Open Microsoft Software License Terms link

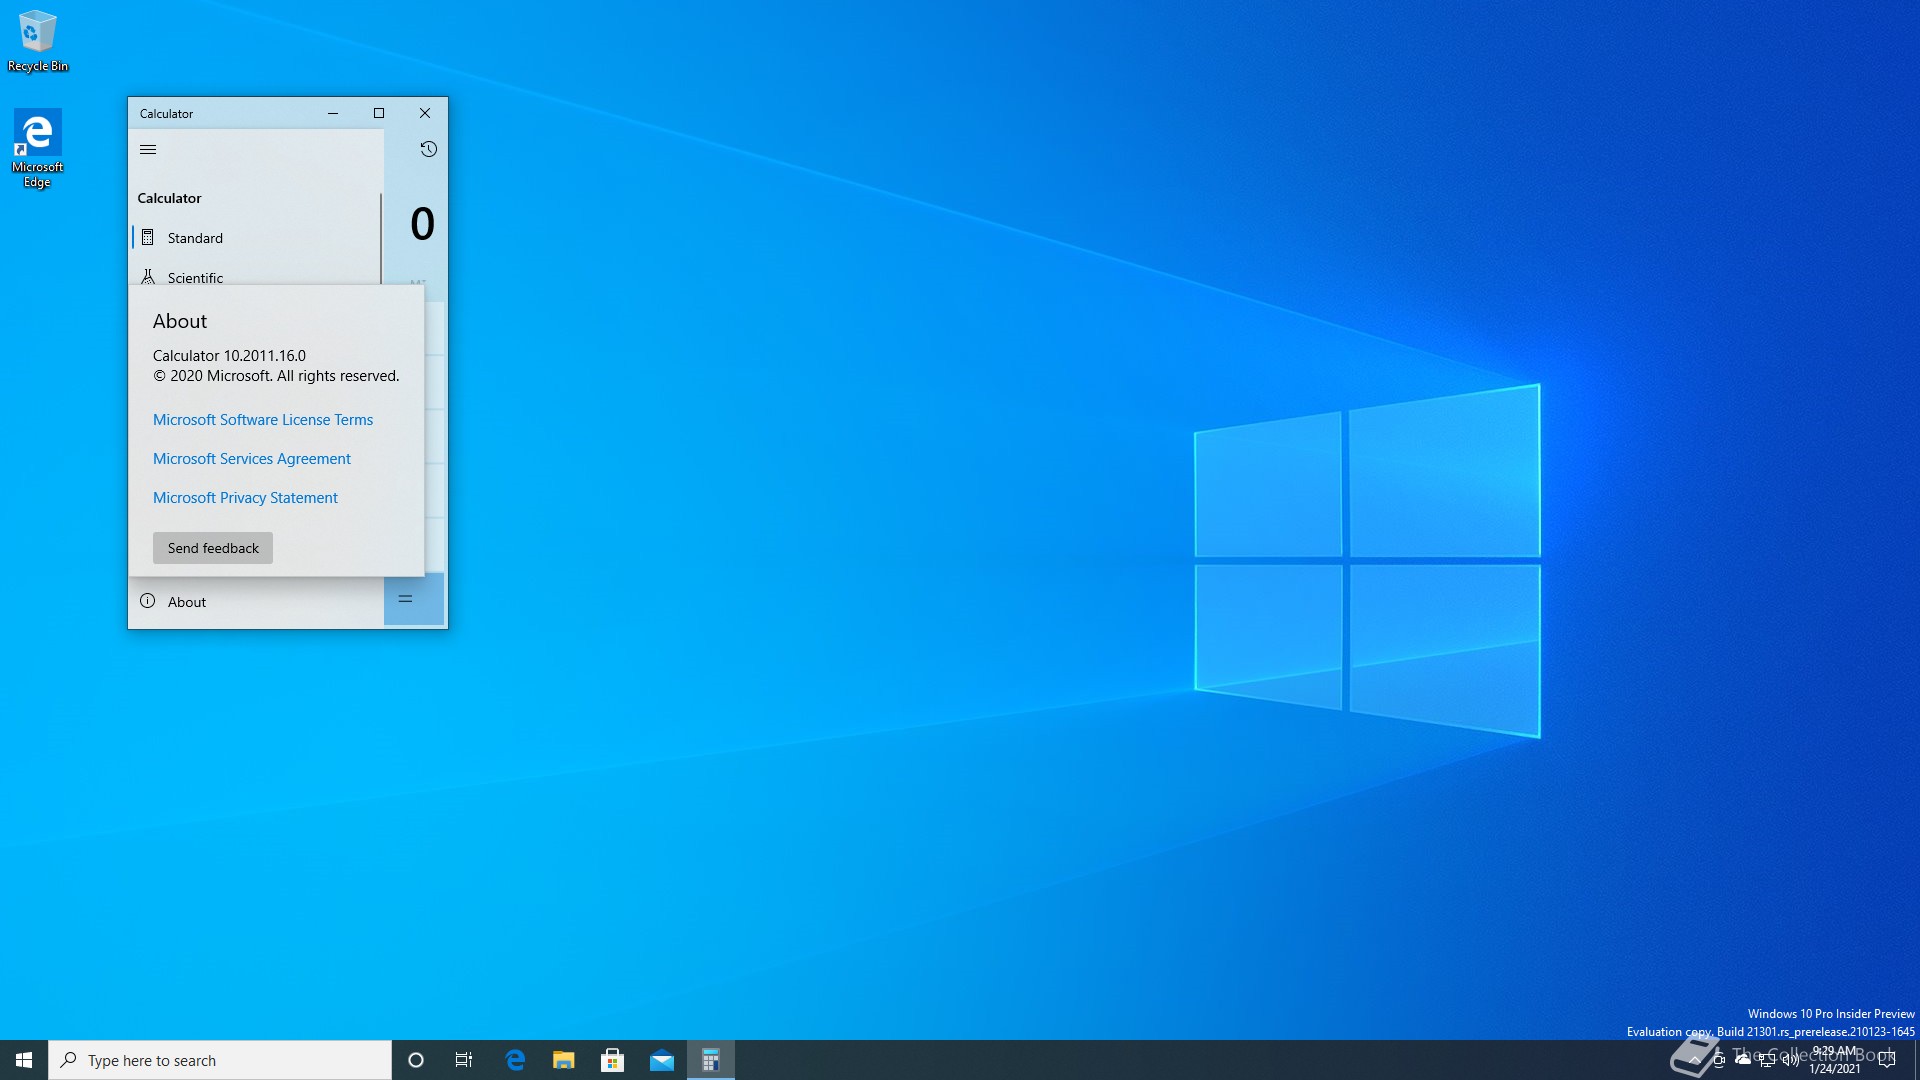(x=262, y=420)
